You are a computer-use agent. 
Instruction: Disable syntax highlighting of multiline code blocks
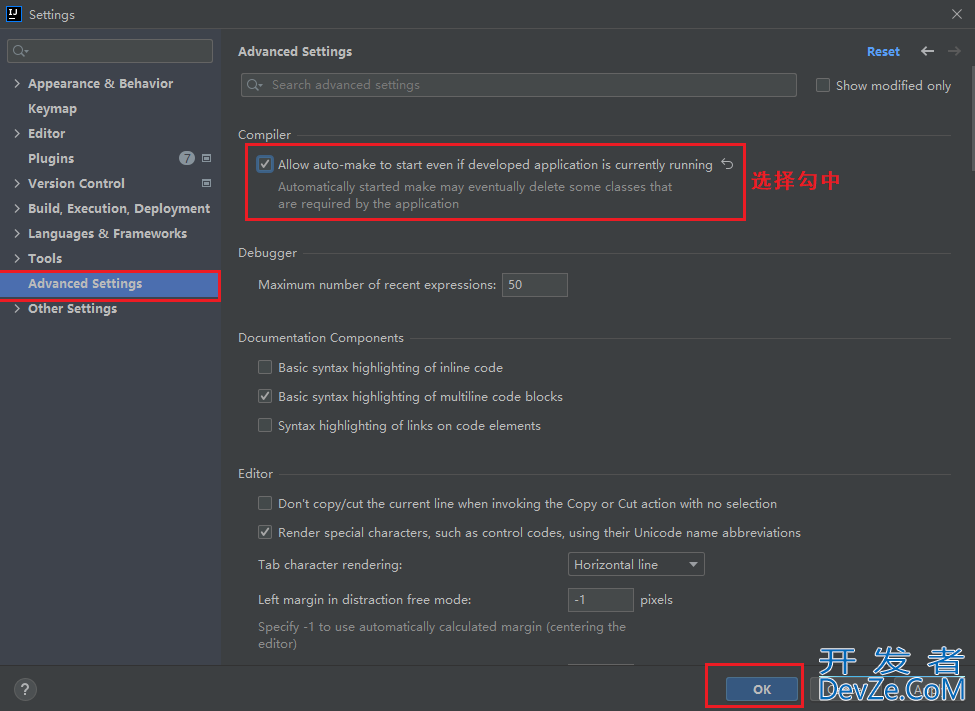click(265, 396)
